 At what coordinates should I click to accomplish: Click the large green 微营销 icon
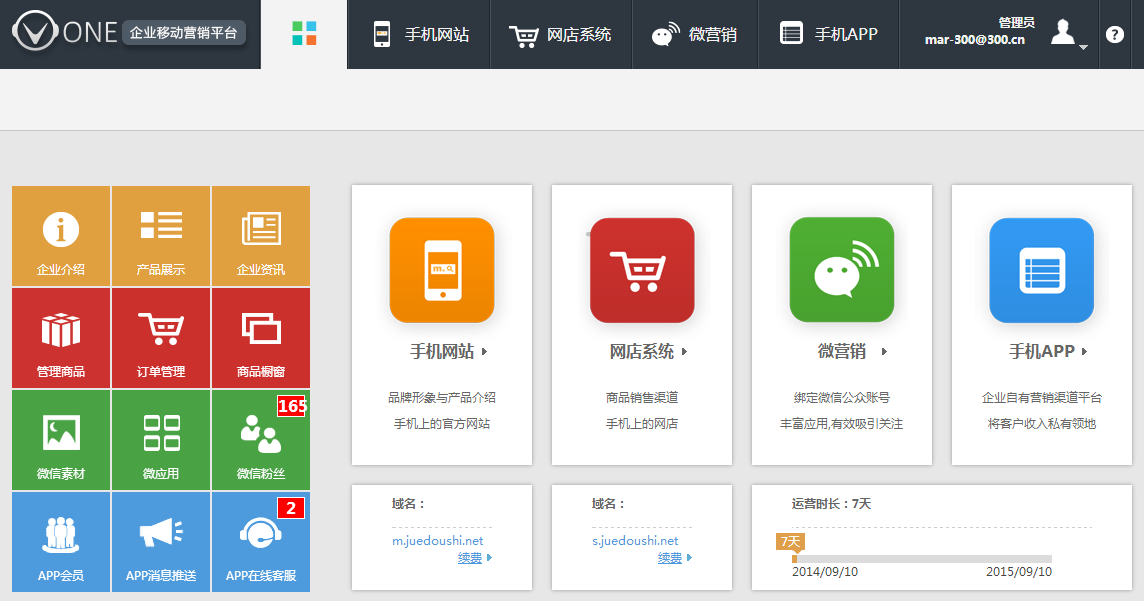pos(842,270)
